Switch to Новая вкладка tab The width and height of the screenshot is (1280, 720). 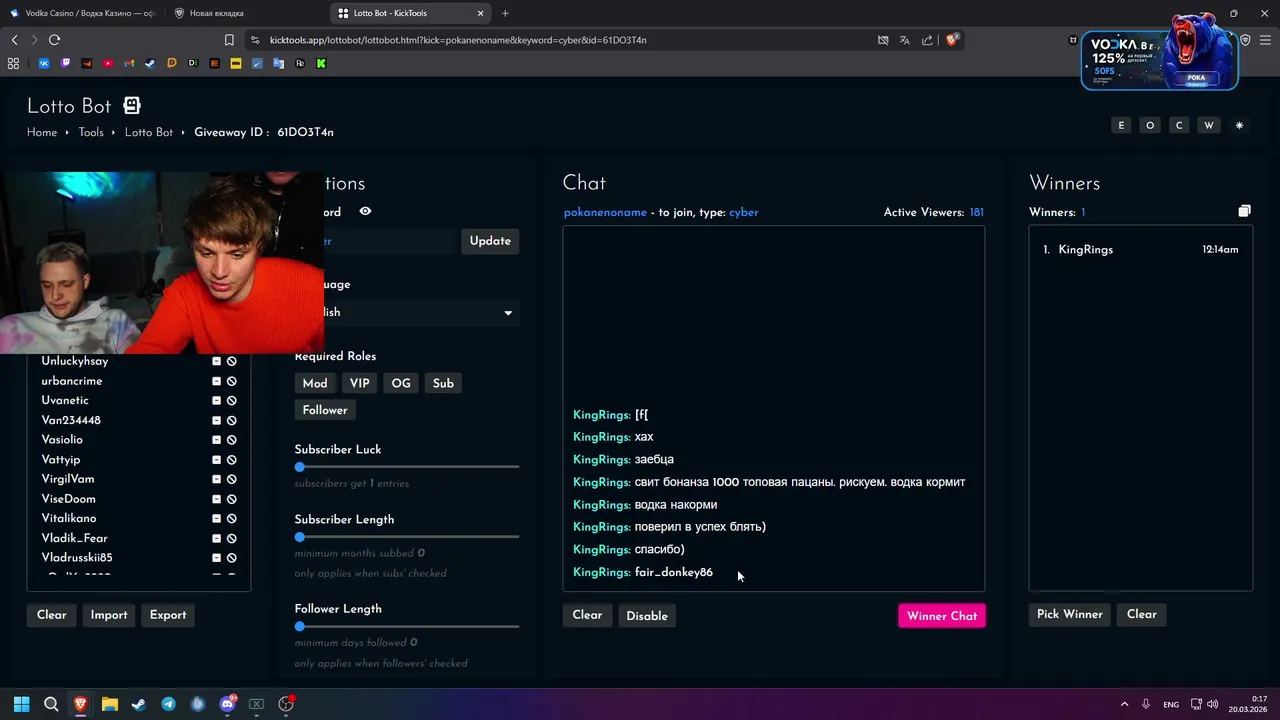(245, 13)
